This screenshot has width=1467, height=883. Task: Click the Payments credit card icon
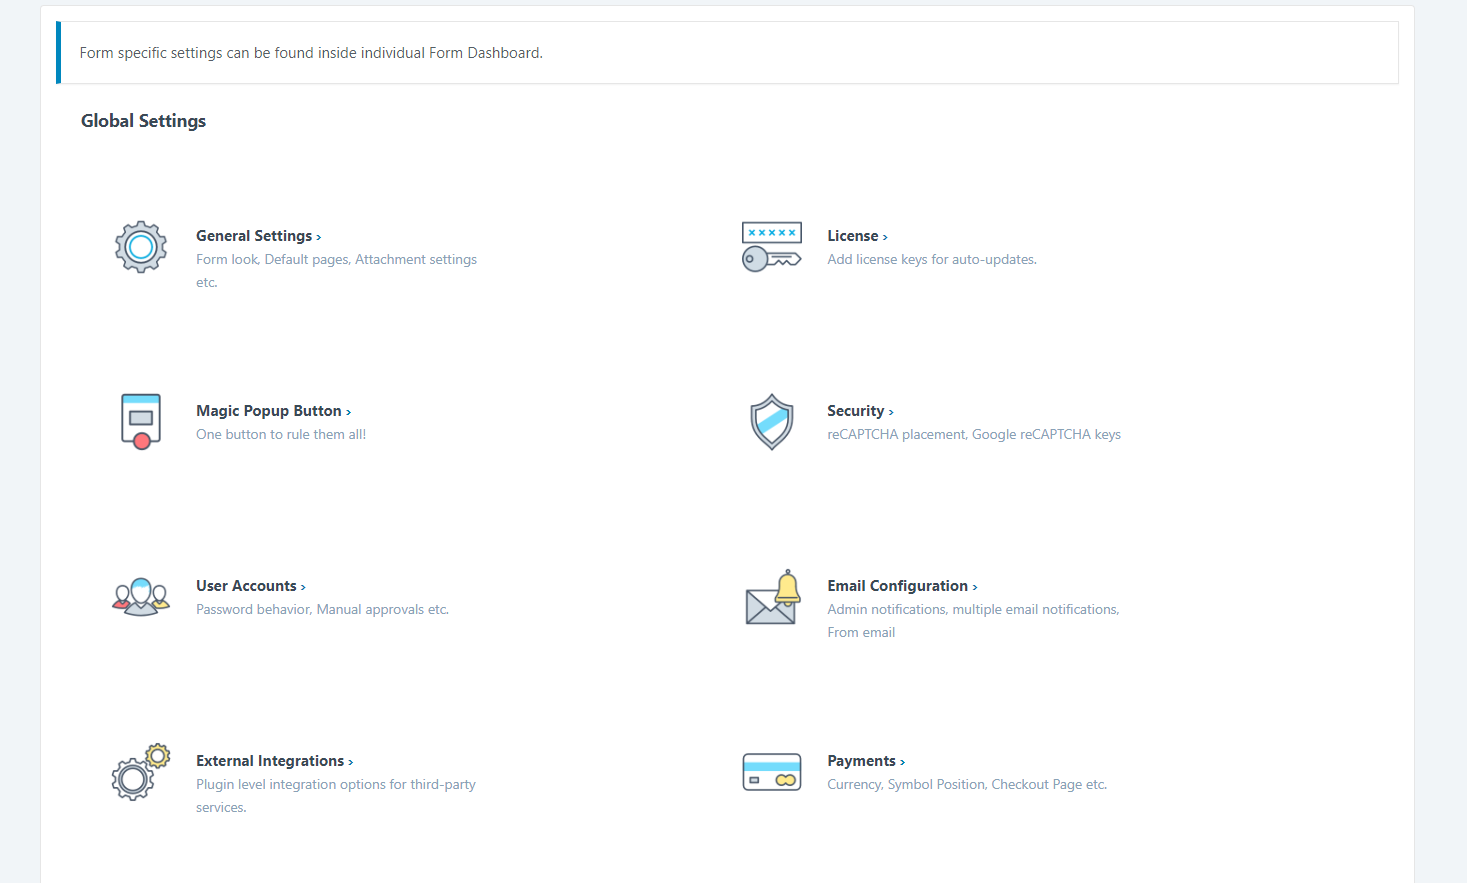[771, 772]
